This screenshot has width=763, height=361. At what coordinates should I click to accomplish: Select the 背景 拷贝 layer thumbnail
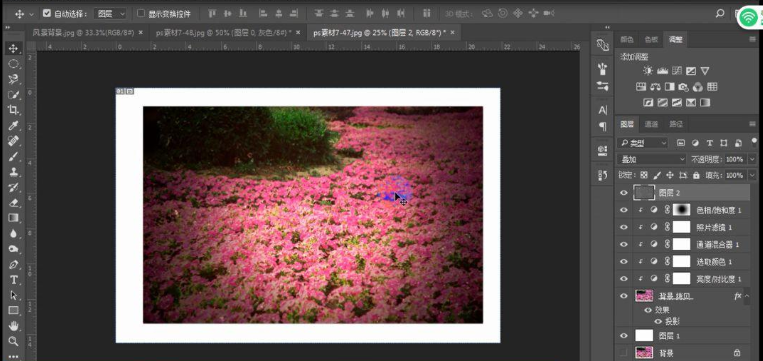coord(644,296)
